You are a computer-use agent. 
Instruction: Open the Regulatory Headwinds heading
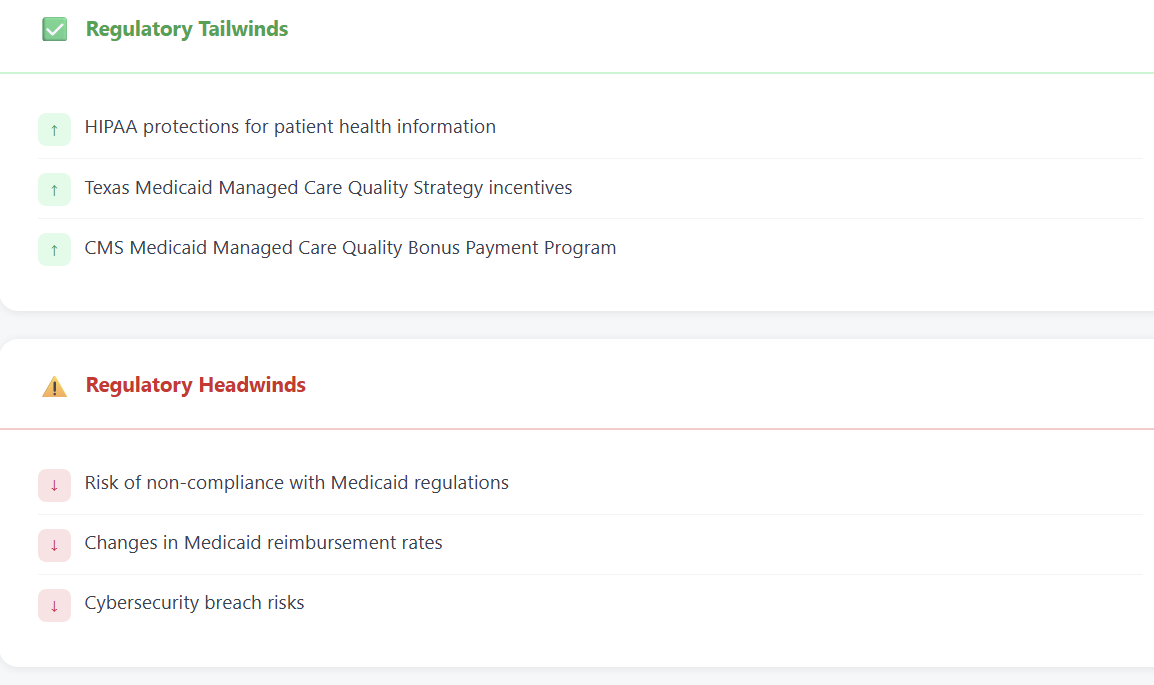click(x=196, y=385)
